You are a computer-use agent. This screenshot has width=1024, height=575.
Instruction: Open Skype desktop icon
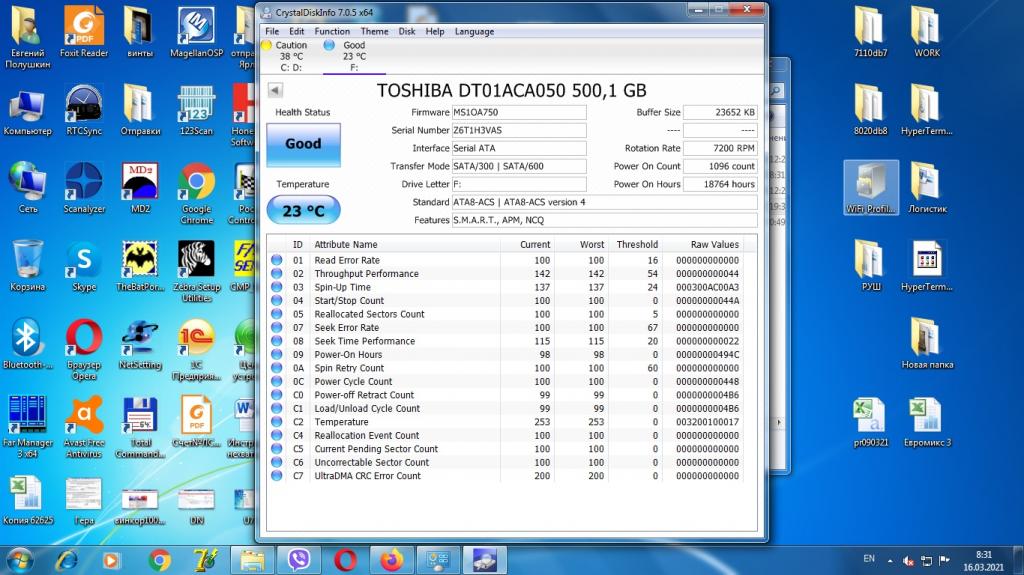click(x=84, y=266)
